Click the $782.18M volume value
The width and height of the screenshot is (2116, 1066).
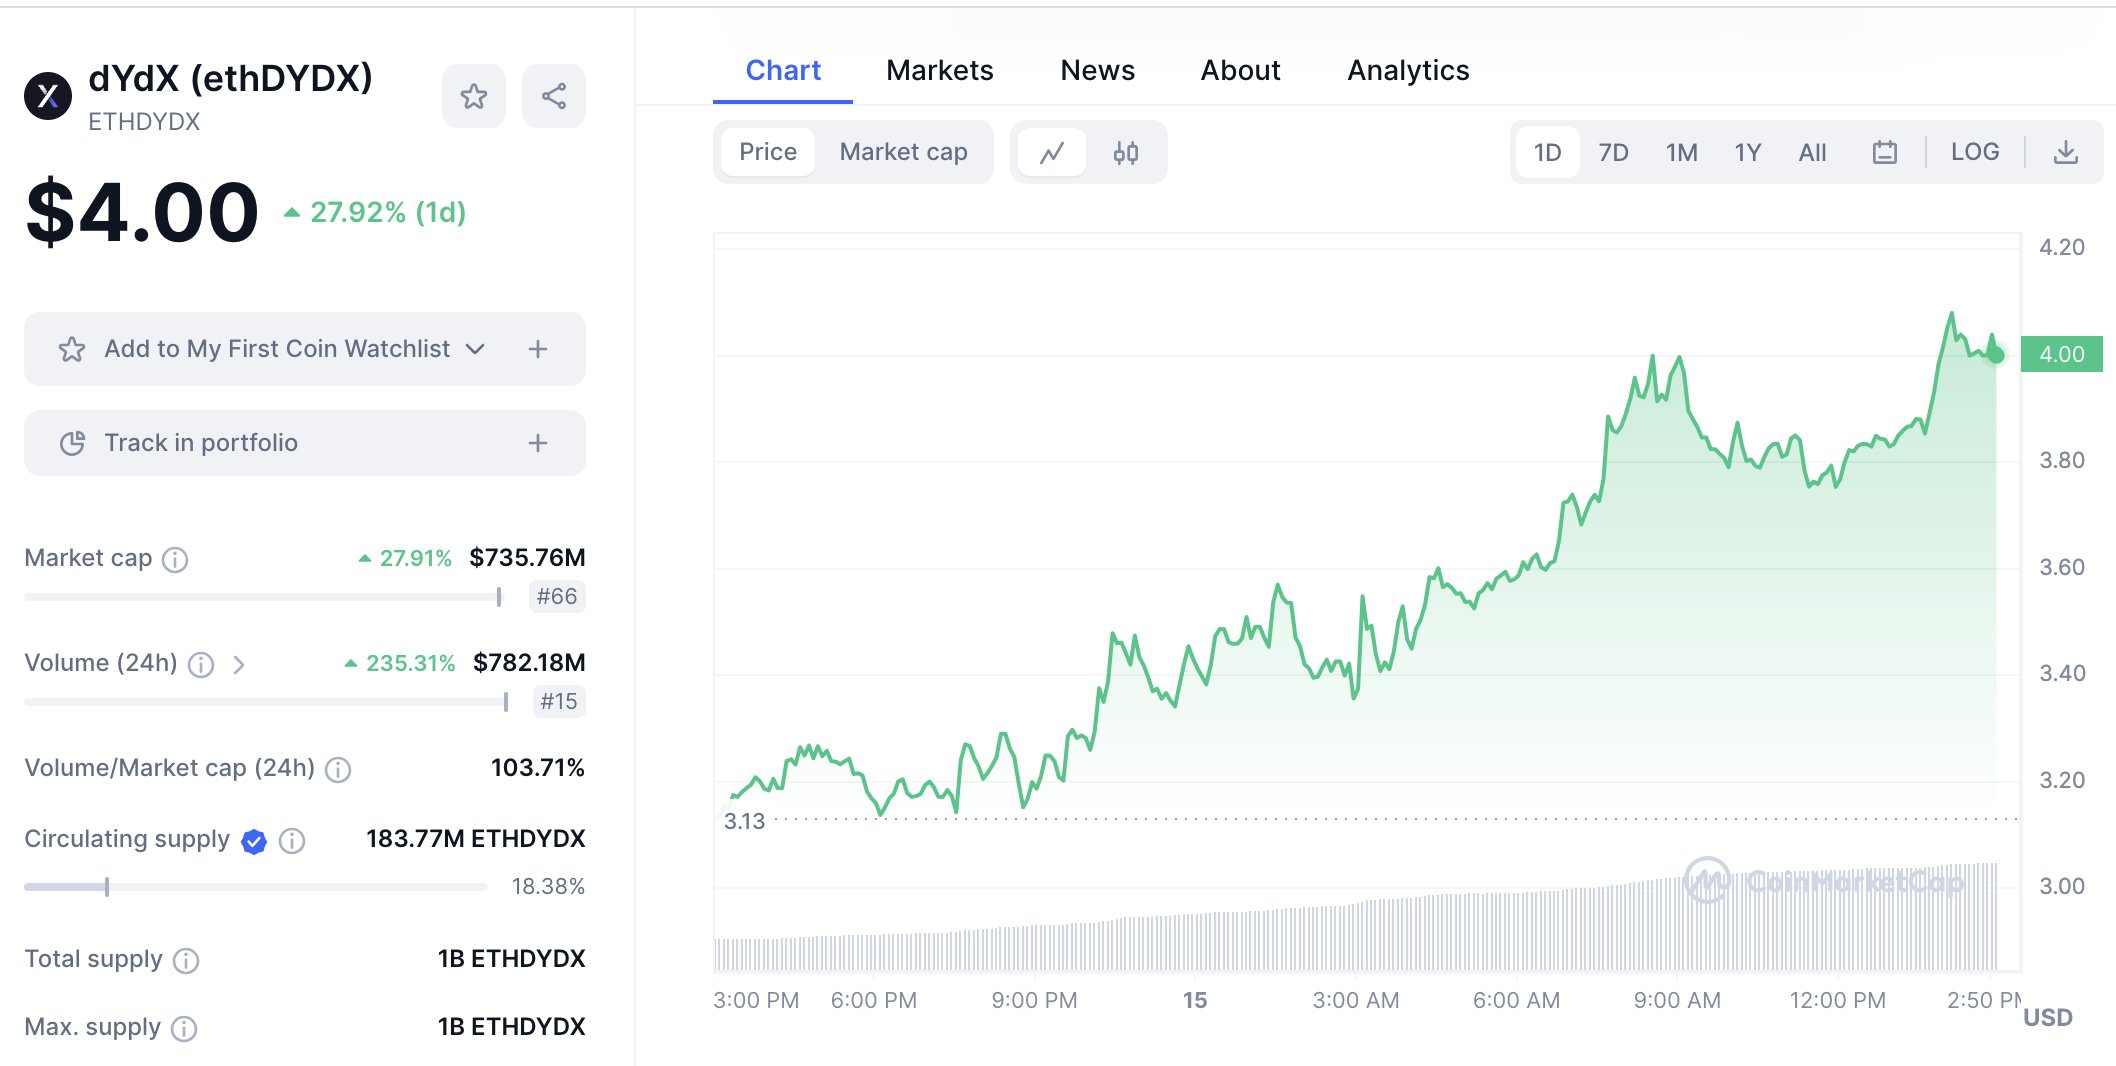(529, 663)
